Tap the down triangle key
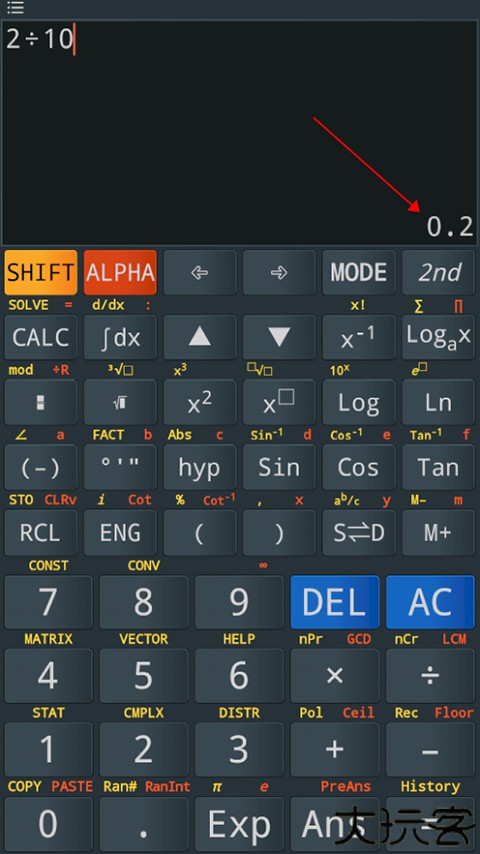 coord(279,337)
